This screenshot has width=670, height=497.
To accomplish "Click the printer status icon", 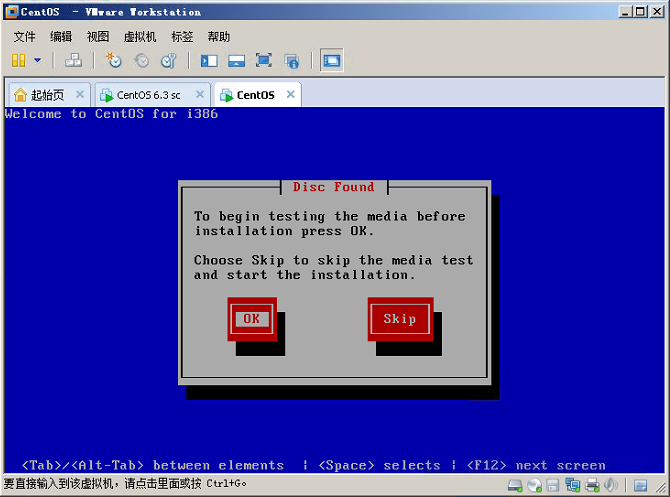I will pyautogui.click(x=592, y=485).
